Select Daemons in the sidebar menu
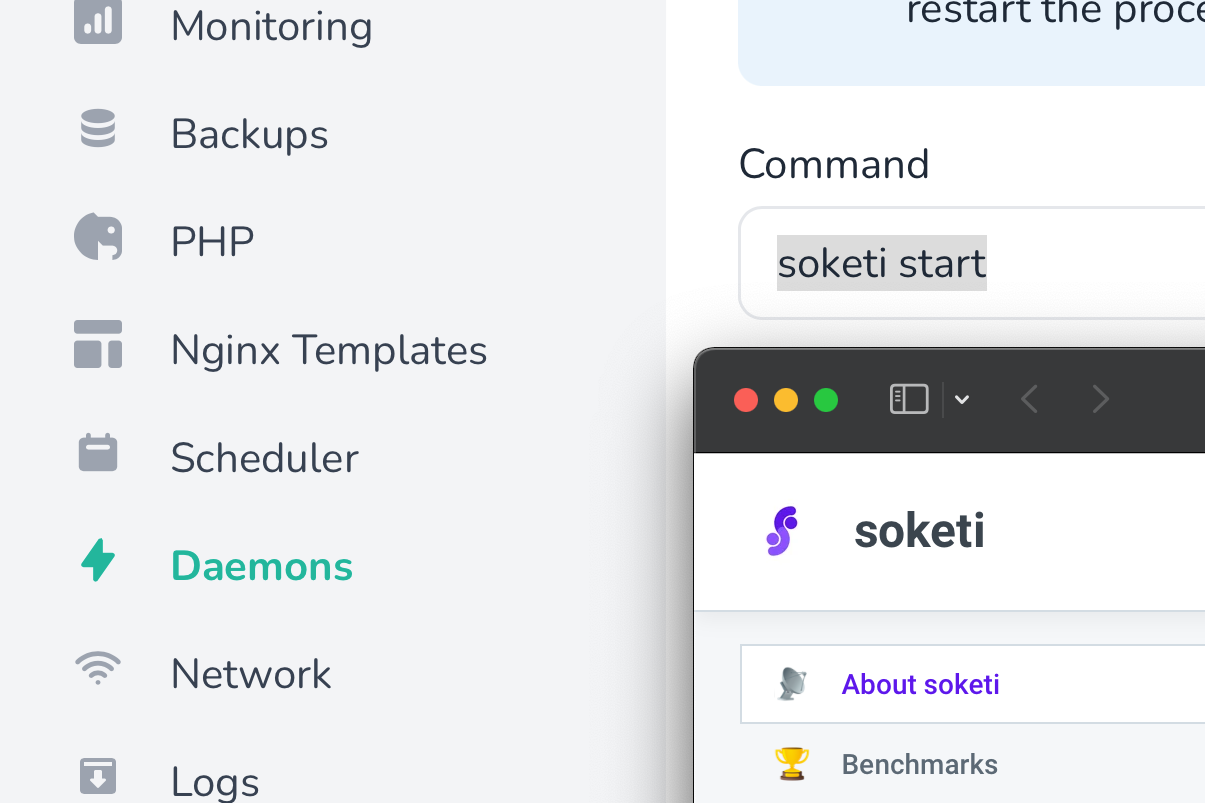 [x=261, y=566]
